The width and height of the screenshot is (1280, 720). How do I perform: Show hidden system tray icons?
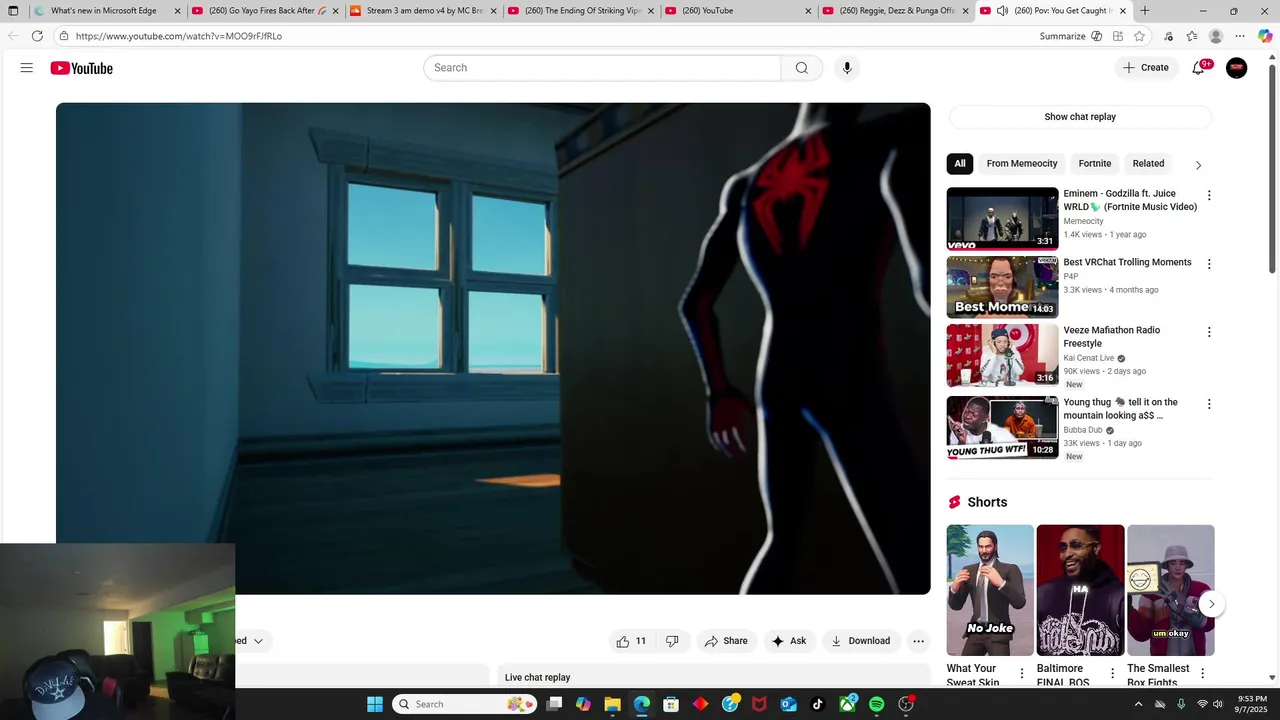point(1138,704)
